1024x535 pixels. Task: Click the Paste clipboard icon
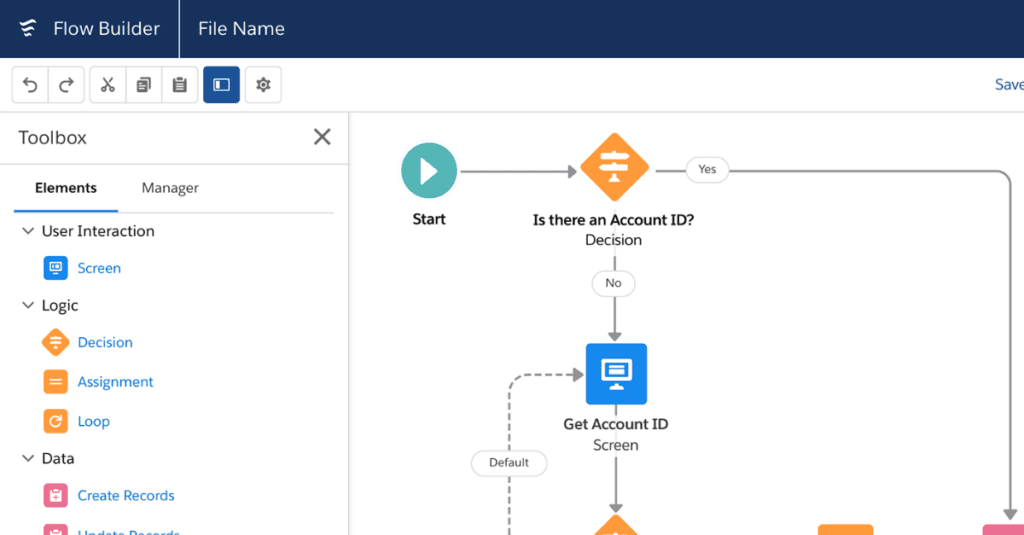[x=180, y=85]
